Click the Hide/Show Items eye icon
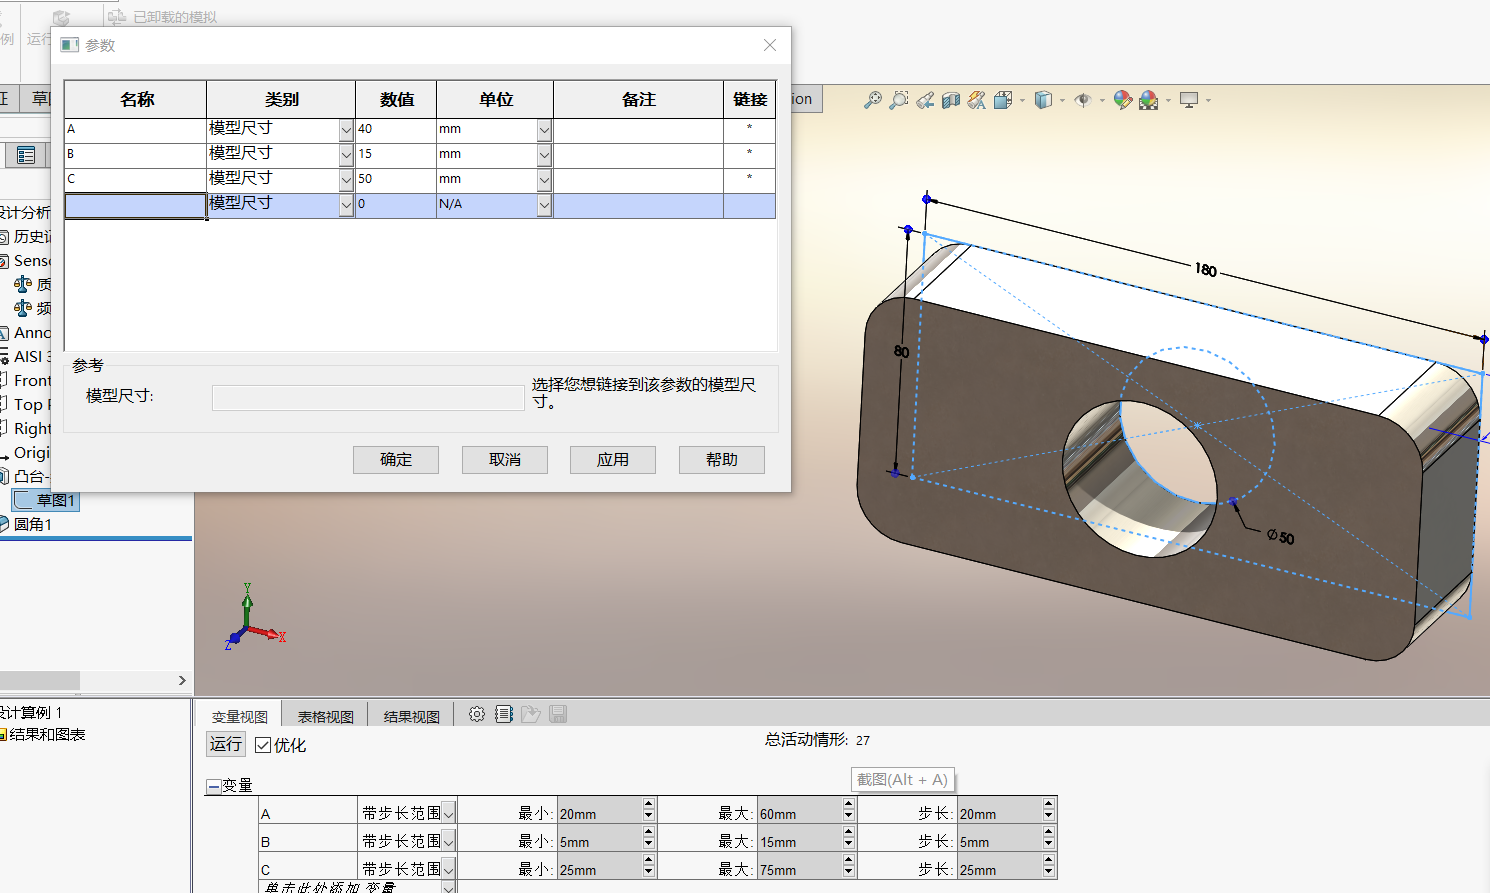Image resolution: width=1490 pixels, height=893 pixels. 1083,100
